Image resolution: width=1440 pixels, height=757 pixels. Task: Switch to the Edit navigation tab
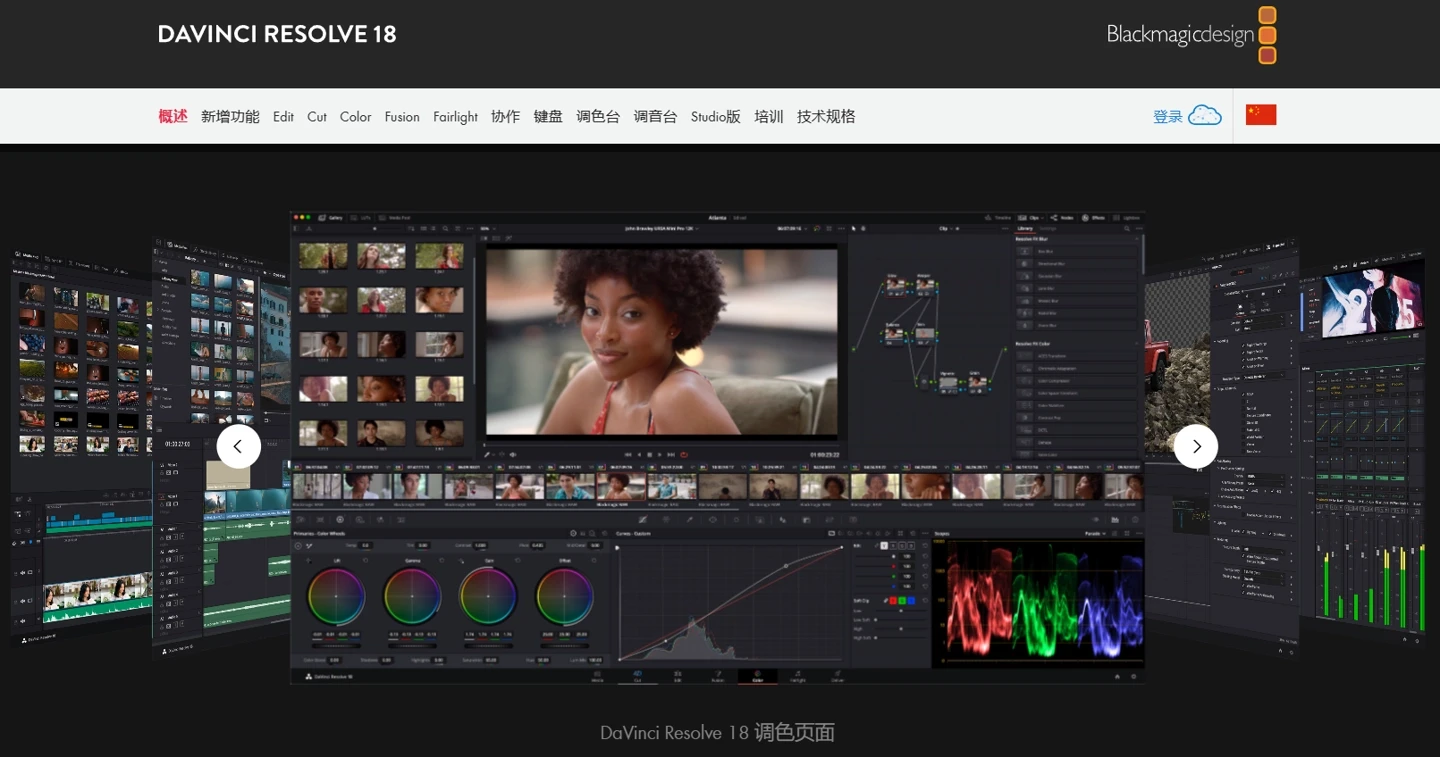[283, 116]
